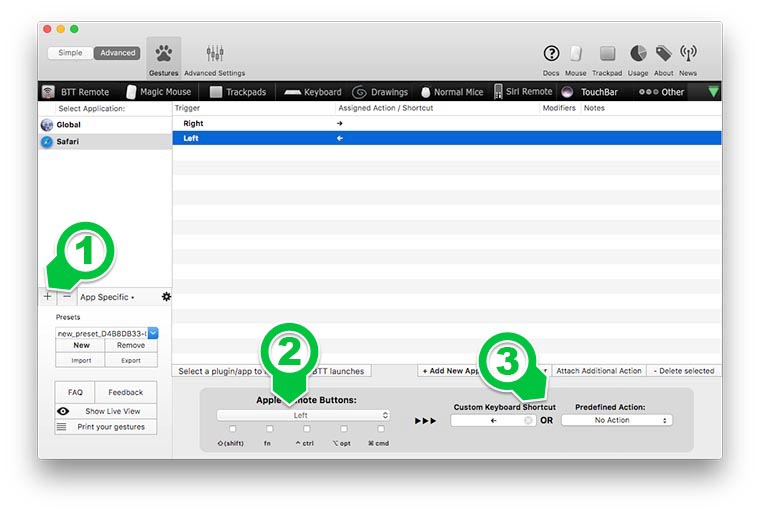Select Global in application list
Screen dimensions: 760x513
click(105, 125)
